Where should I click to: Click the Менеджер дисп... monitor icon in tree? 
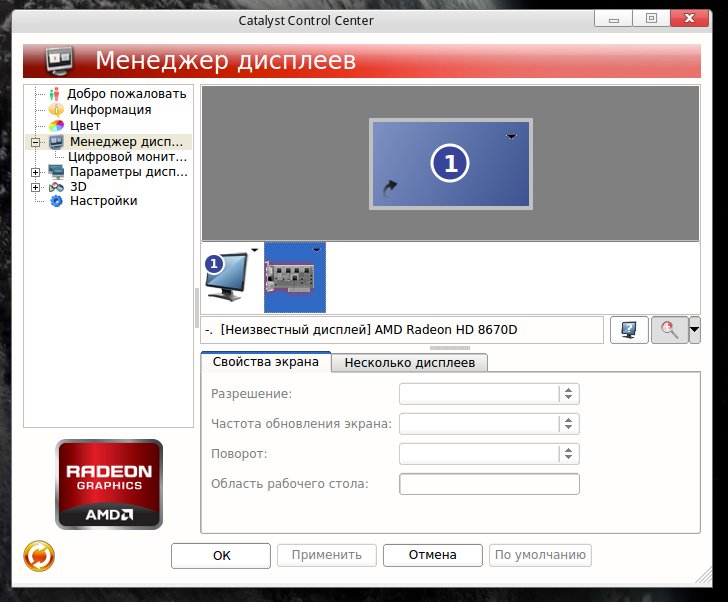tap(56, 142)
